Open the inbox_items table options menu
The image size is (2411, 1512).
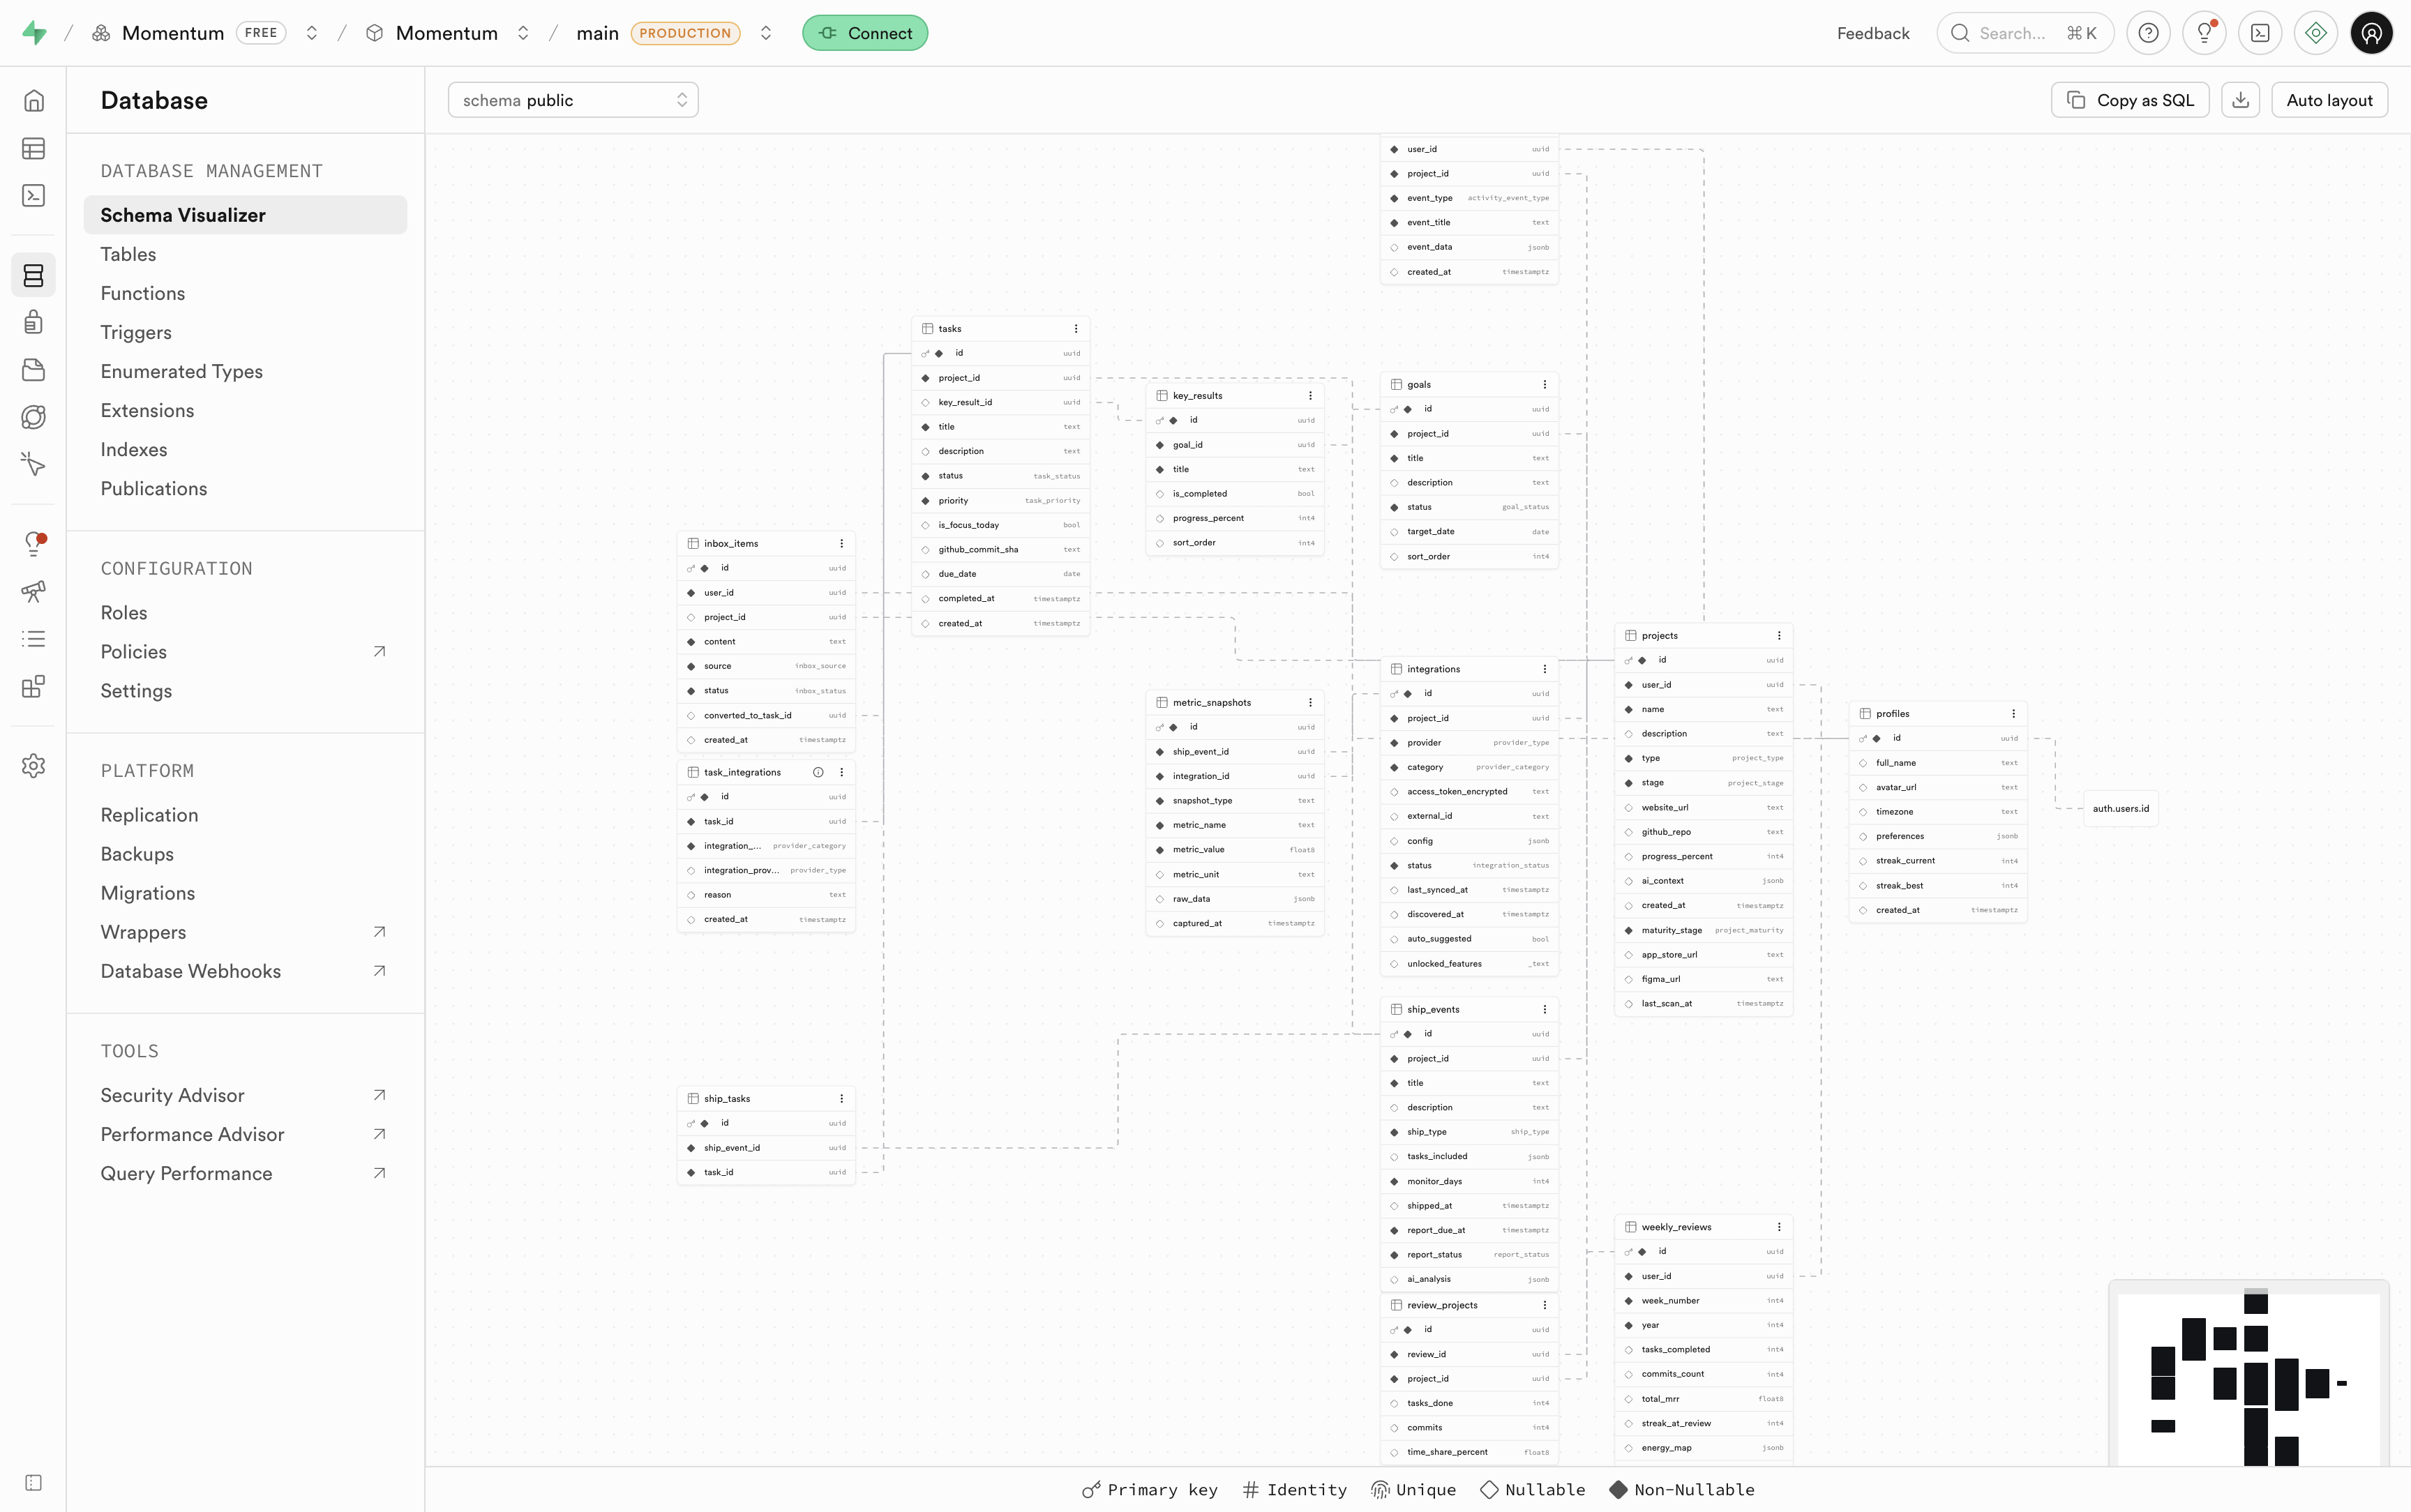(842, 544)
